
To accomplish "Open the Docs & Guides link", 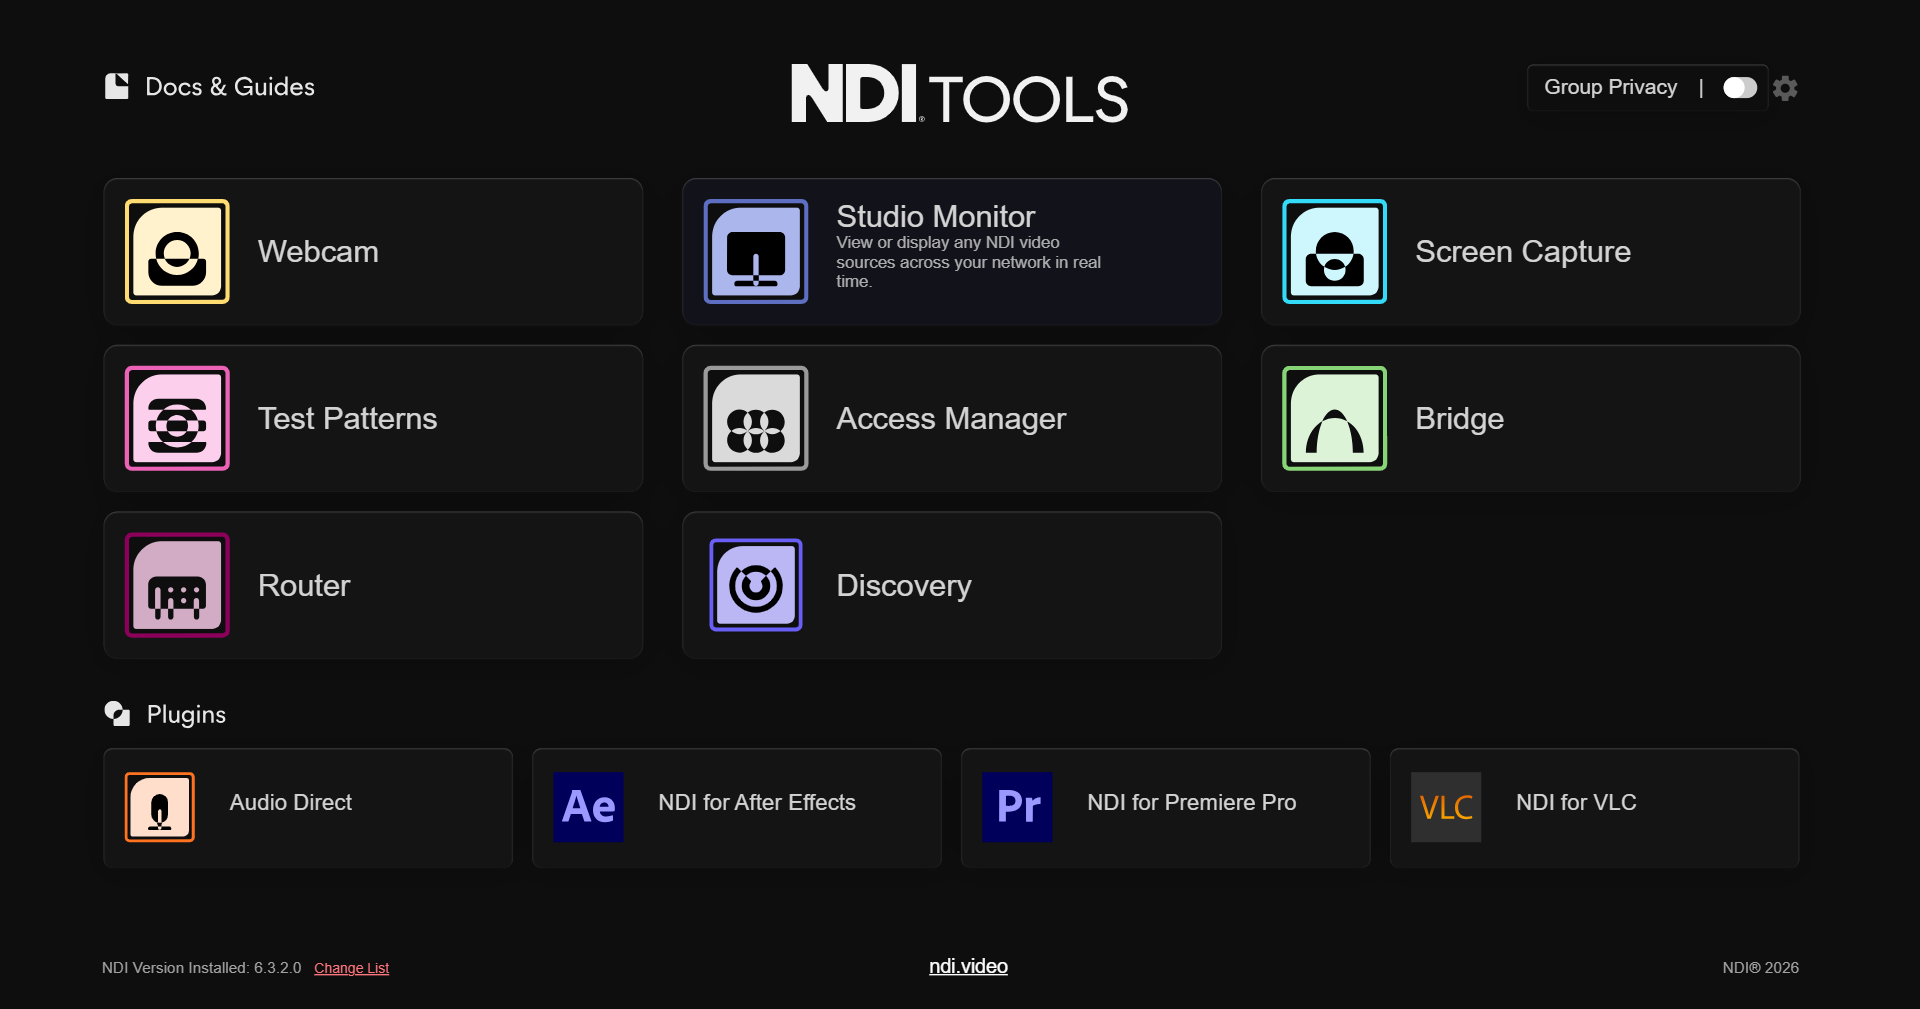I will click(x=230, y=87).
